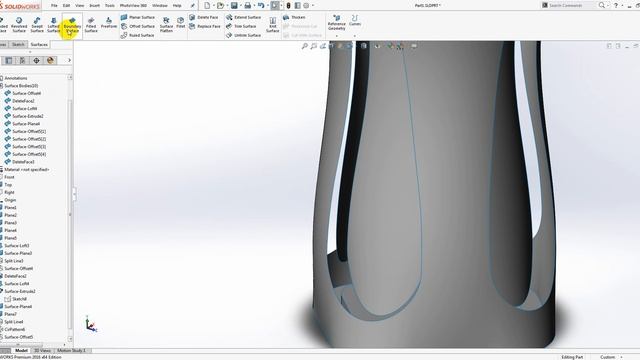Select the Thicken tool
Image resolution: width=640 pixels, height=360 pixels.
click(x=294, y=17)
